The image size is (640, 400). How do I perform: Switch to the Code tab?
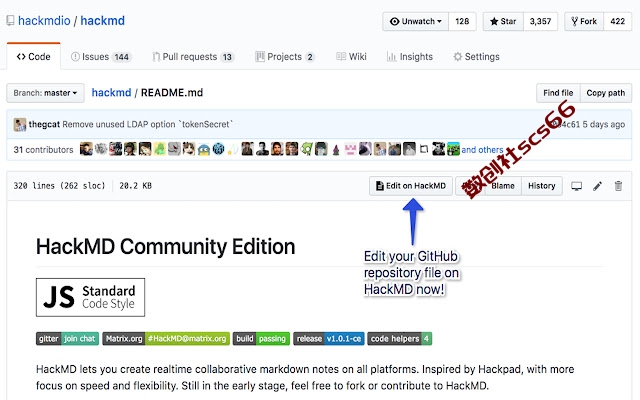click(x=33, y=56)
